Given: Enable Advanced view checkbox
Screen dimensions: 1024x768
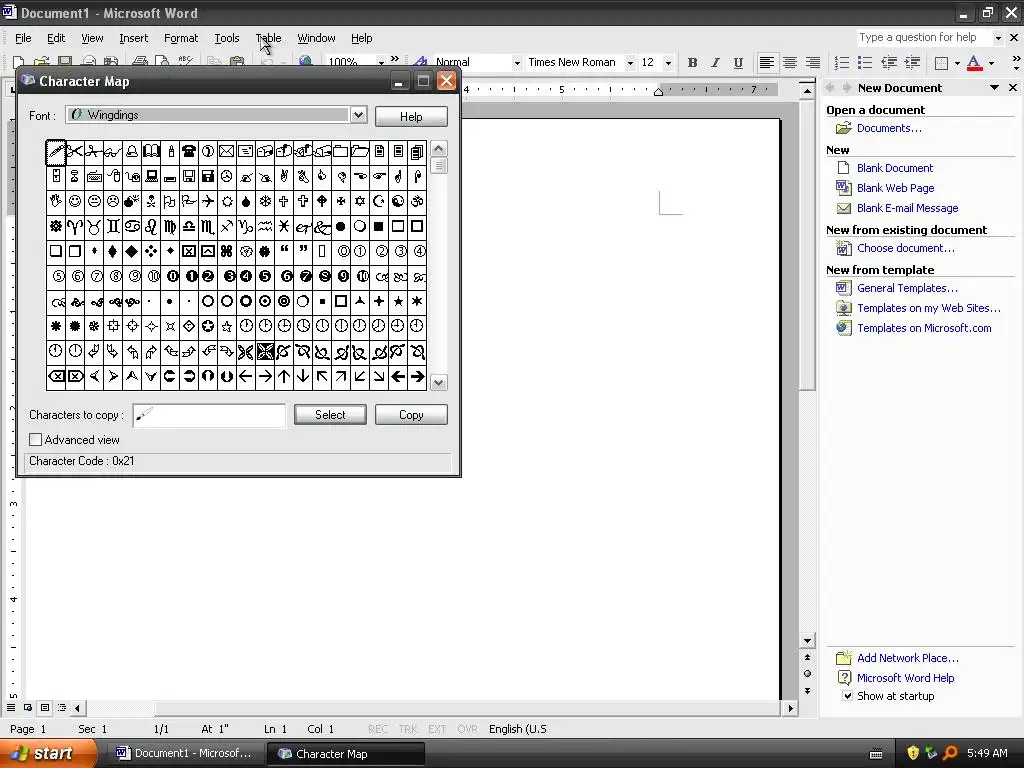Looking at the screenshot, I should click(36, 440).
